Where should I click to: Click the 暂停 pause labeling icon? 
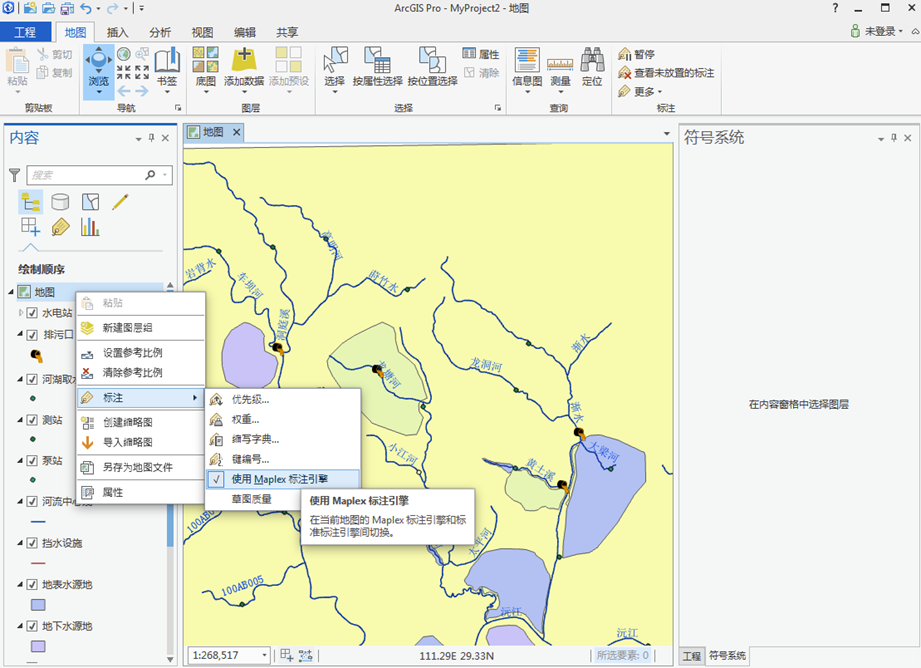click(625, 55)
